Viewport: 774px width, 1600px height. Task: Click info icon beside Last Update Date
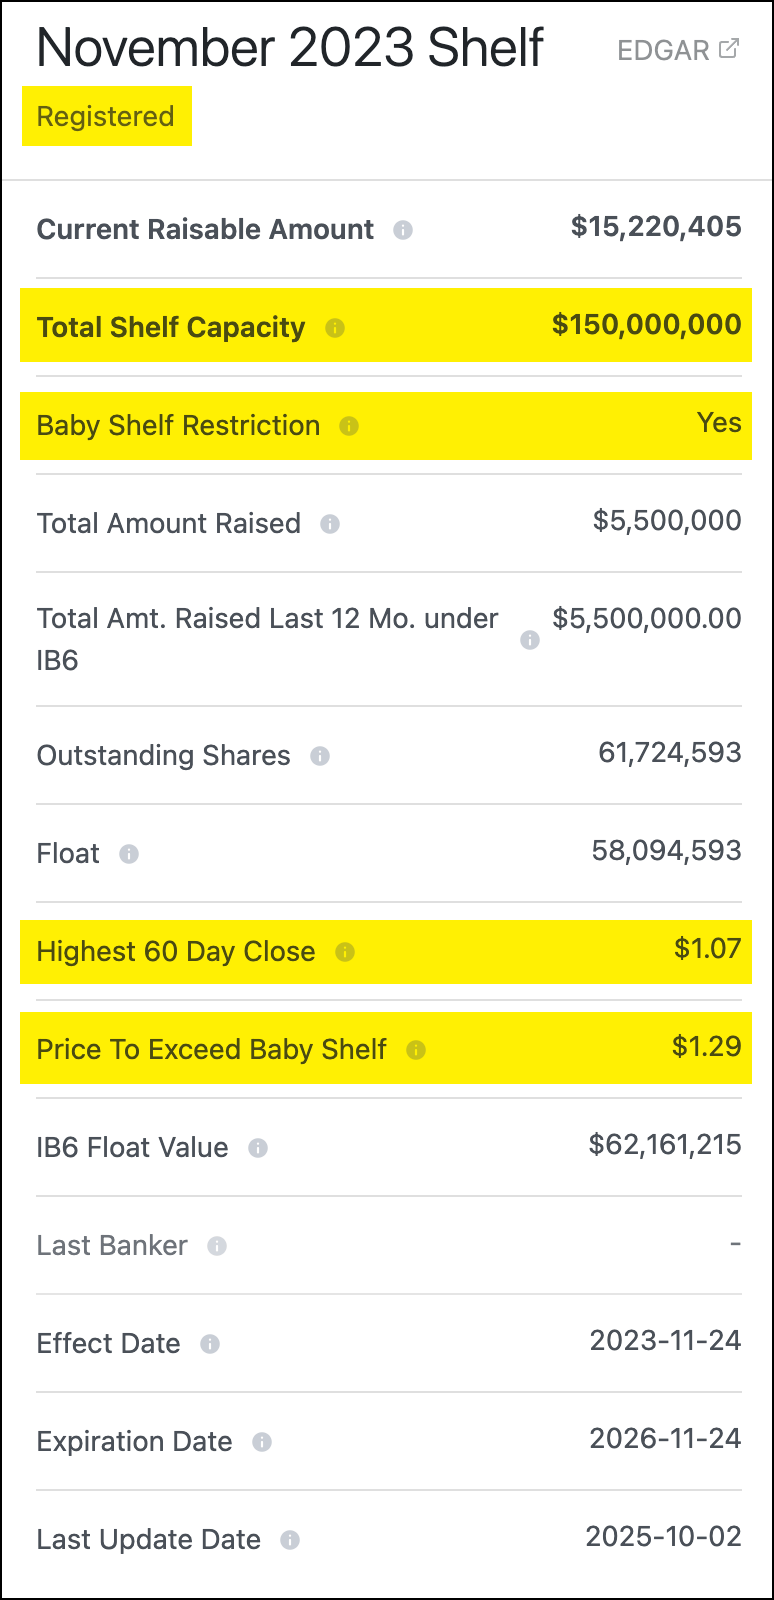[x=290, y=1540]
